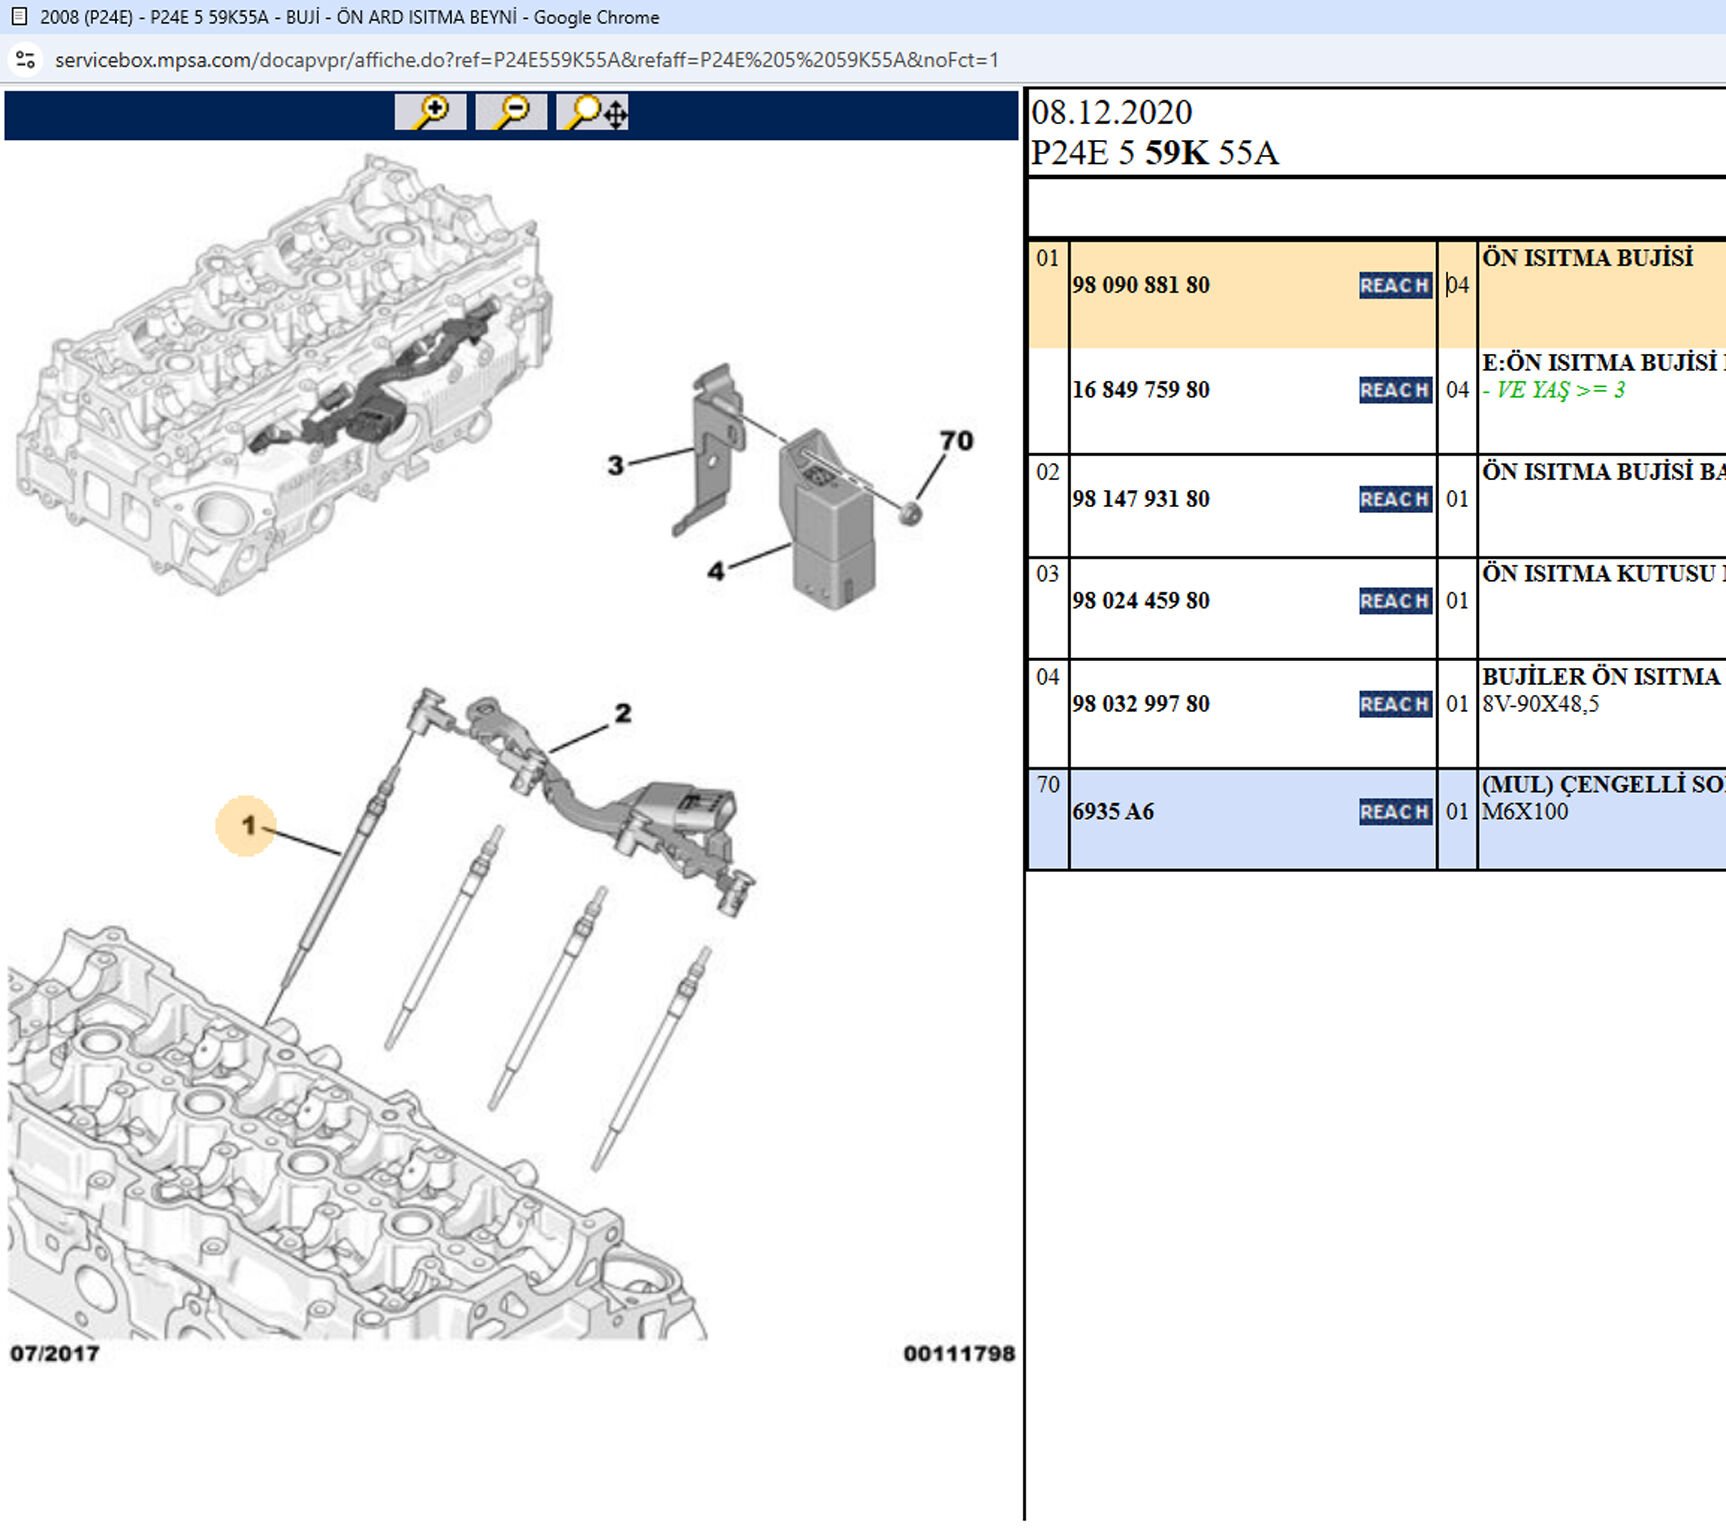Click part number 98 090 881 80
1726x1536 pixels.
coord(1141,286)
